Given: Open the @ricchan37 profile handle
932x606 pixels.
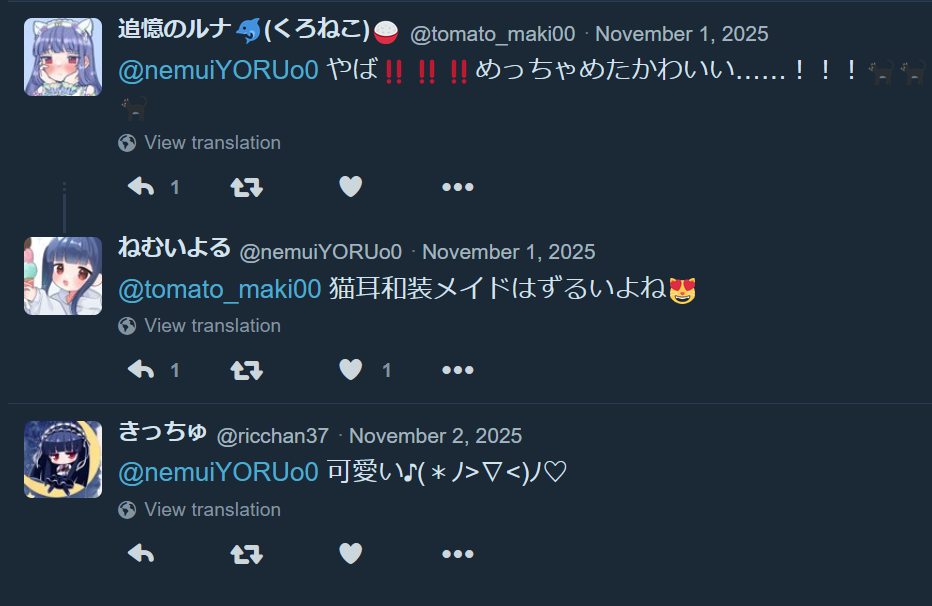Looking at the screenshot, I should point(273,436).
